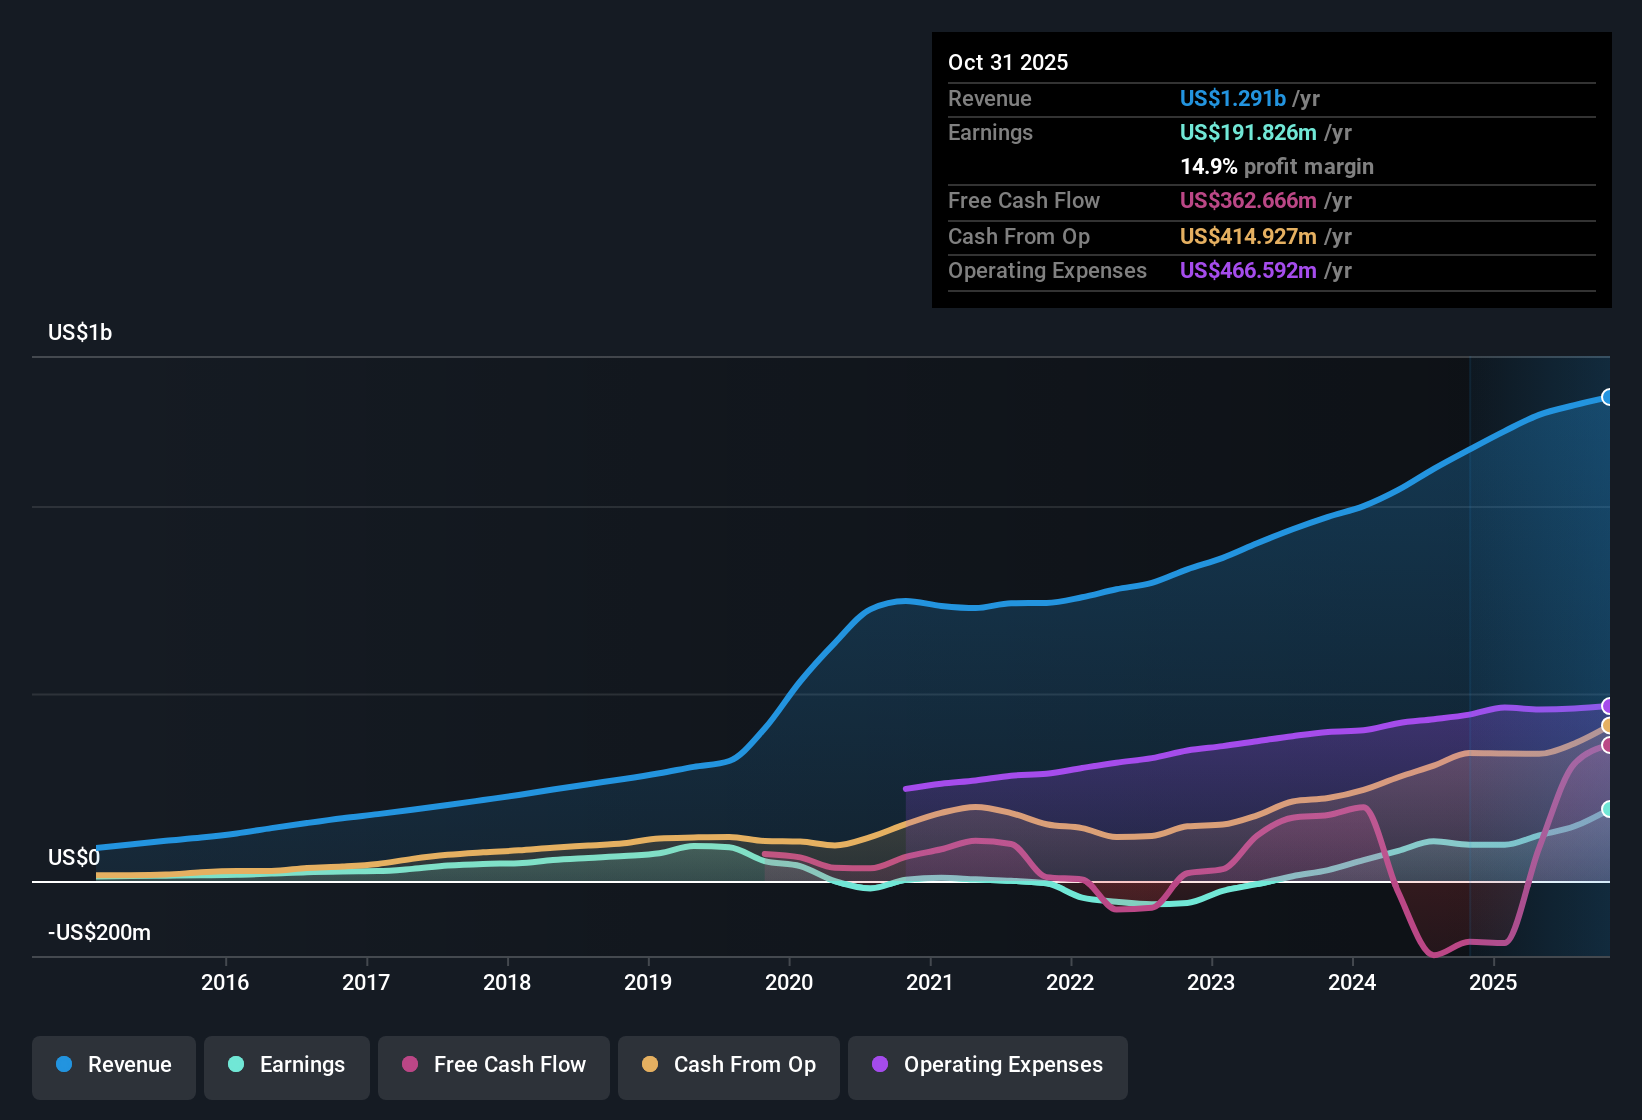The height and width of the screenshot is (1120, 1642).
Task: Click the pink Free Cash Flow legend dot
Action: [x=410, y=1065]
